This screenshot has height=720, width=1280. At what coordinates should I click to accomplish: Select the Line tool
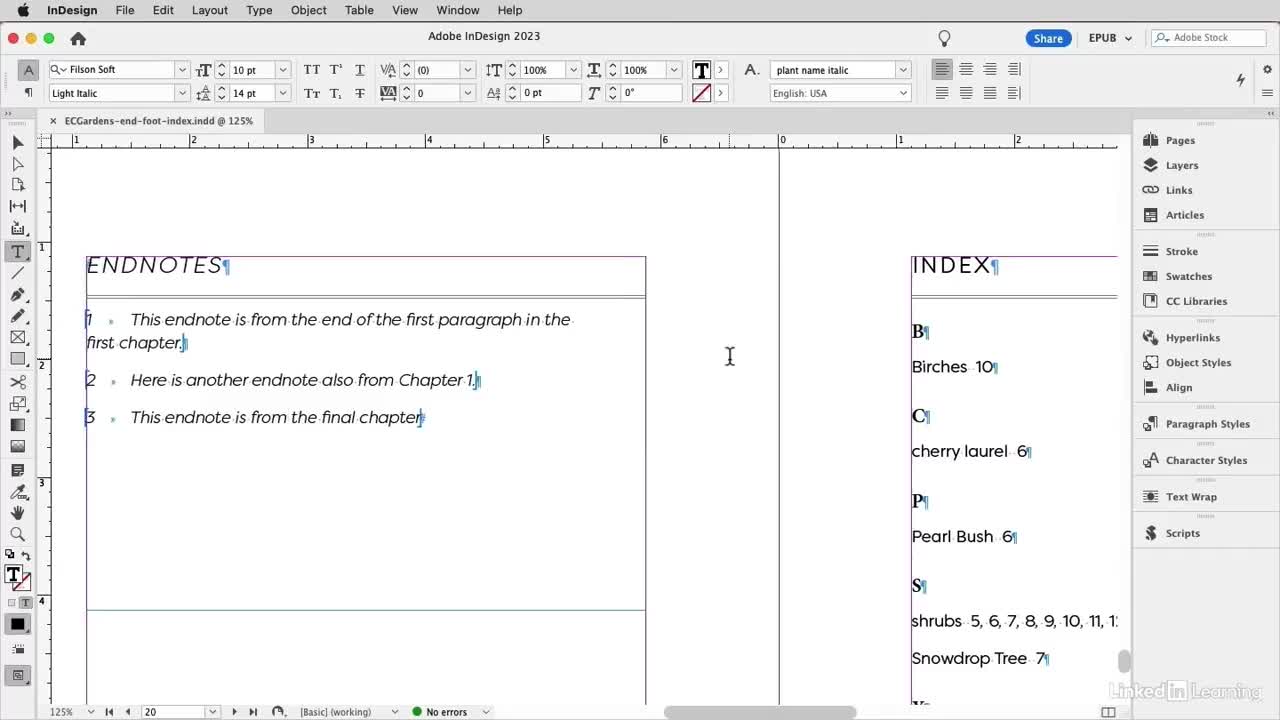18,273
